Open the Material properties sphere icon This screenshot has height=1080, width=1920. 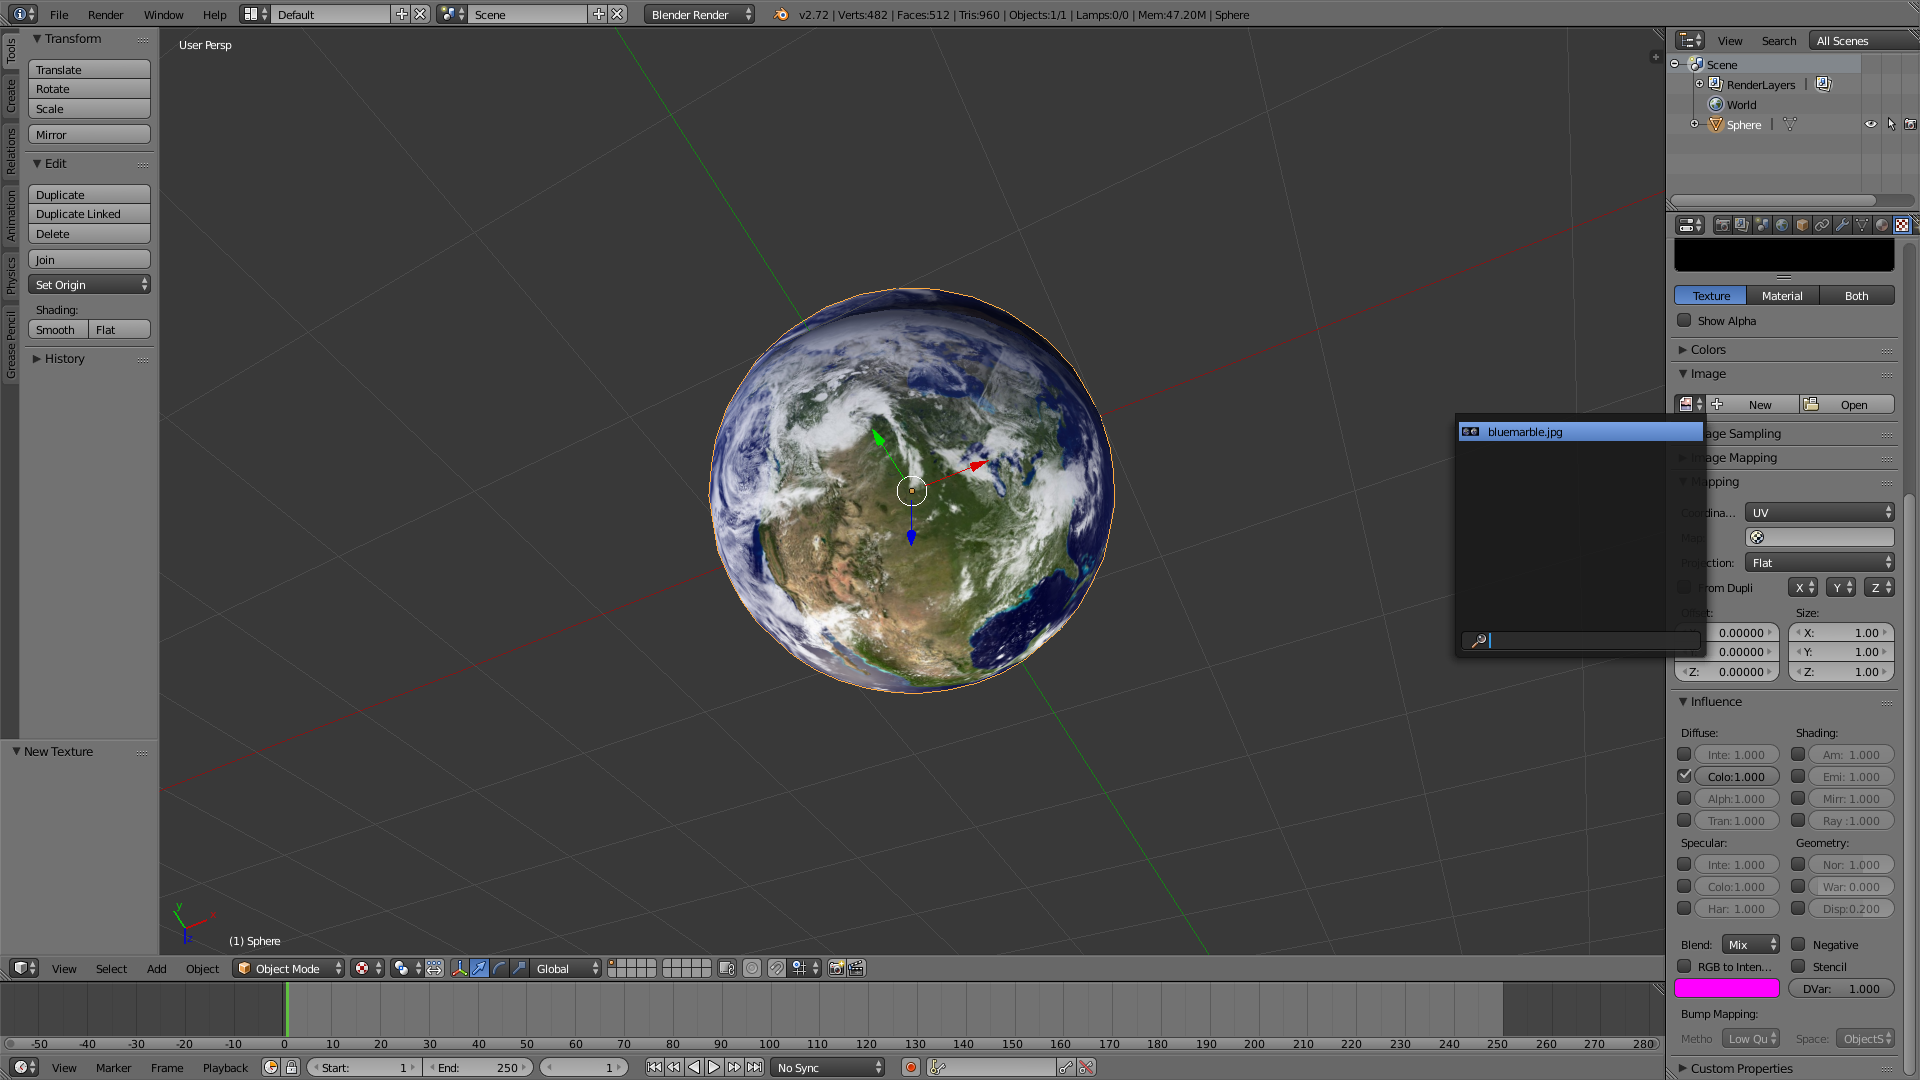[1882, 225]
